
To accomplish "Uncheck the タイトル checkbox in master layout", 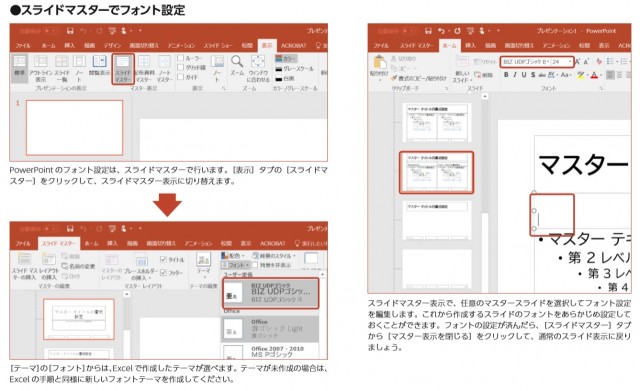I will click(163, 260).
